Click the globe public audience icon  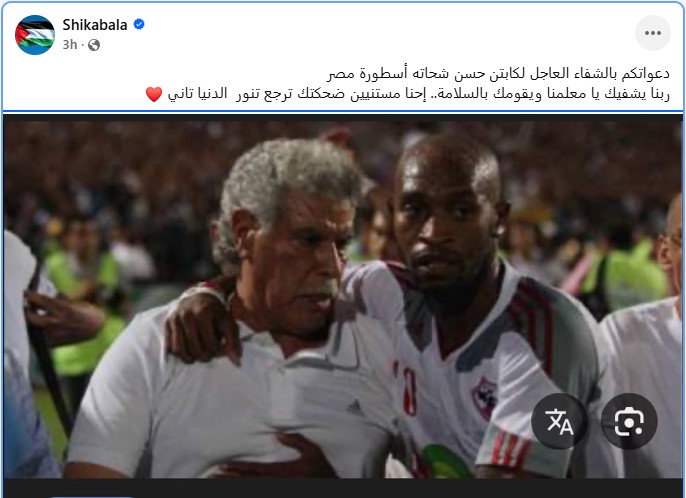(x=94, y=45)
